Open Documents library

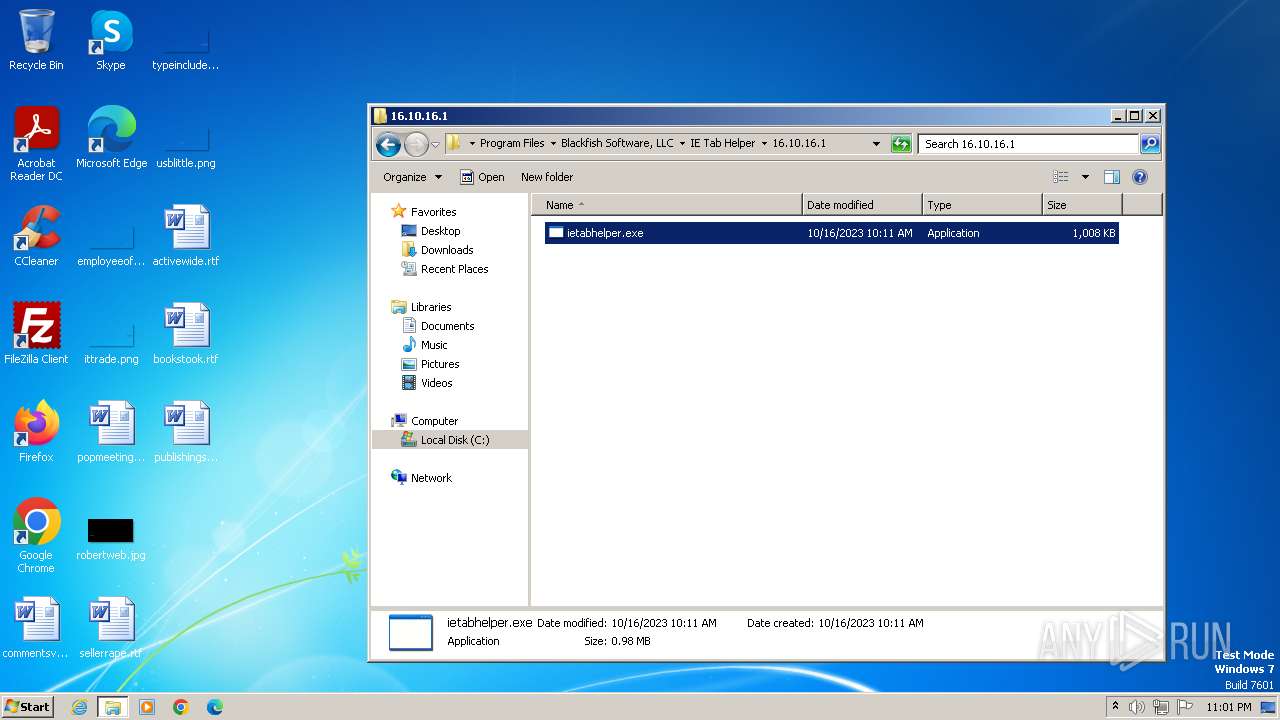(447, 326)
